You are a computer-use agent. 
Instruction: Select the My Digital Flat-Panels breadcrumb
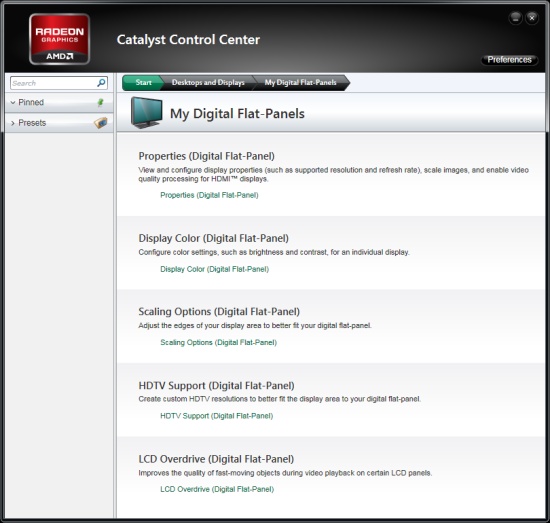coord(301,82)
